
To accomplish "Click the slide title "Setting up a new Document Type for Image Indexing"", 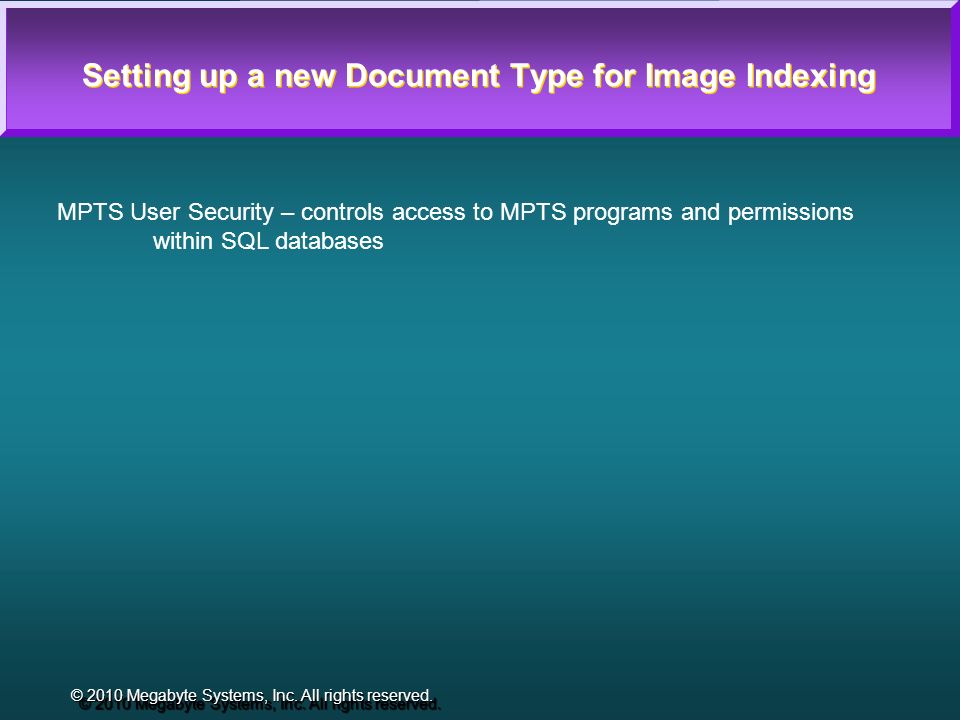I will coord(479,77).
